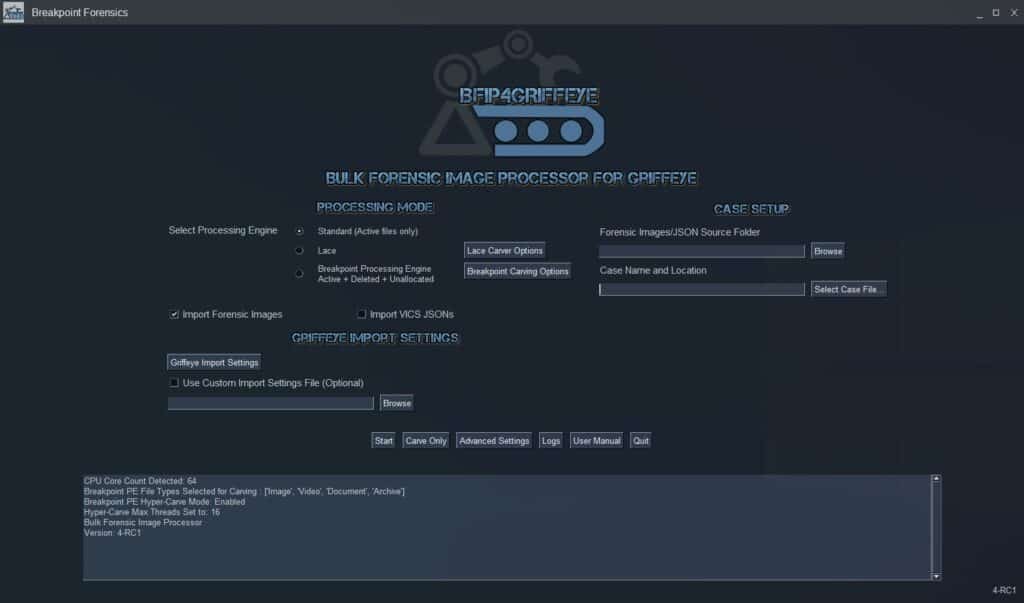Browse for custom import settings file
This screenshot has width=1024, height=603.
(396, 403)
